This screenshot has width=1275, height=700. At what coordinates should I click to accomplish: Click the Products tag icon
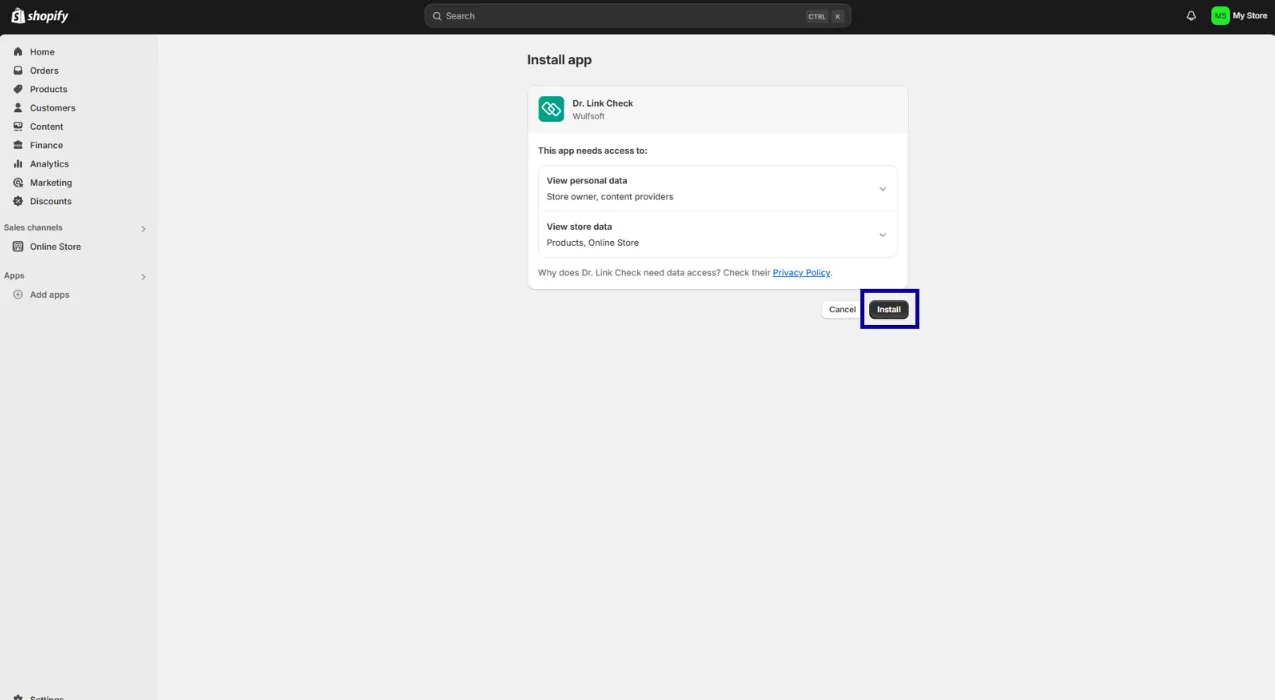18,89
